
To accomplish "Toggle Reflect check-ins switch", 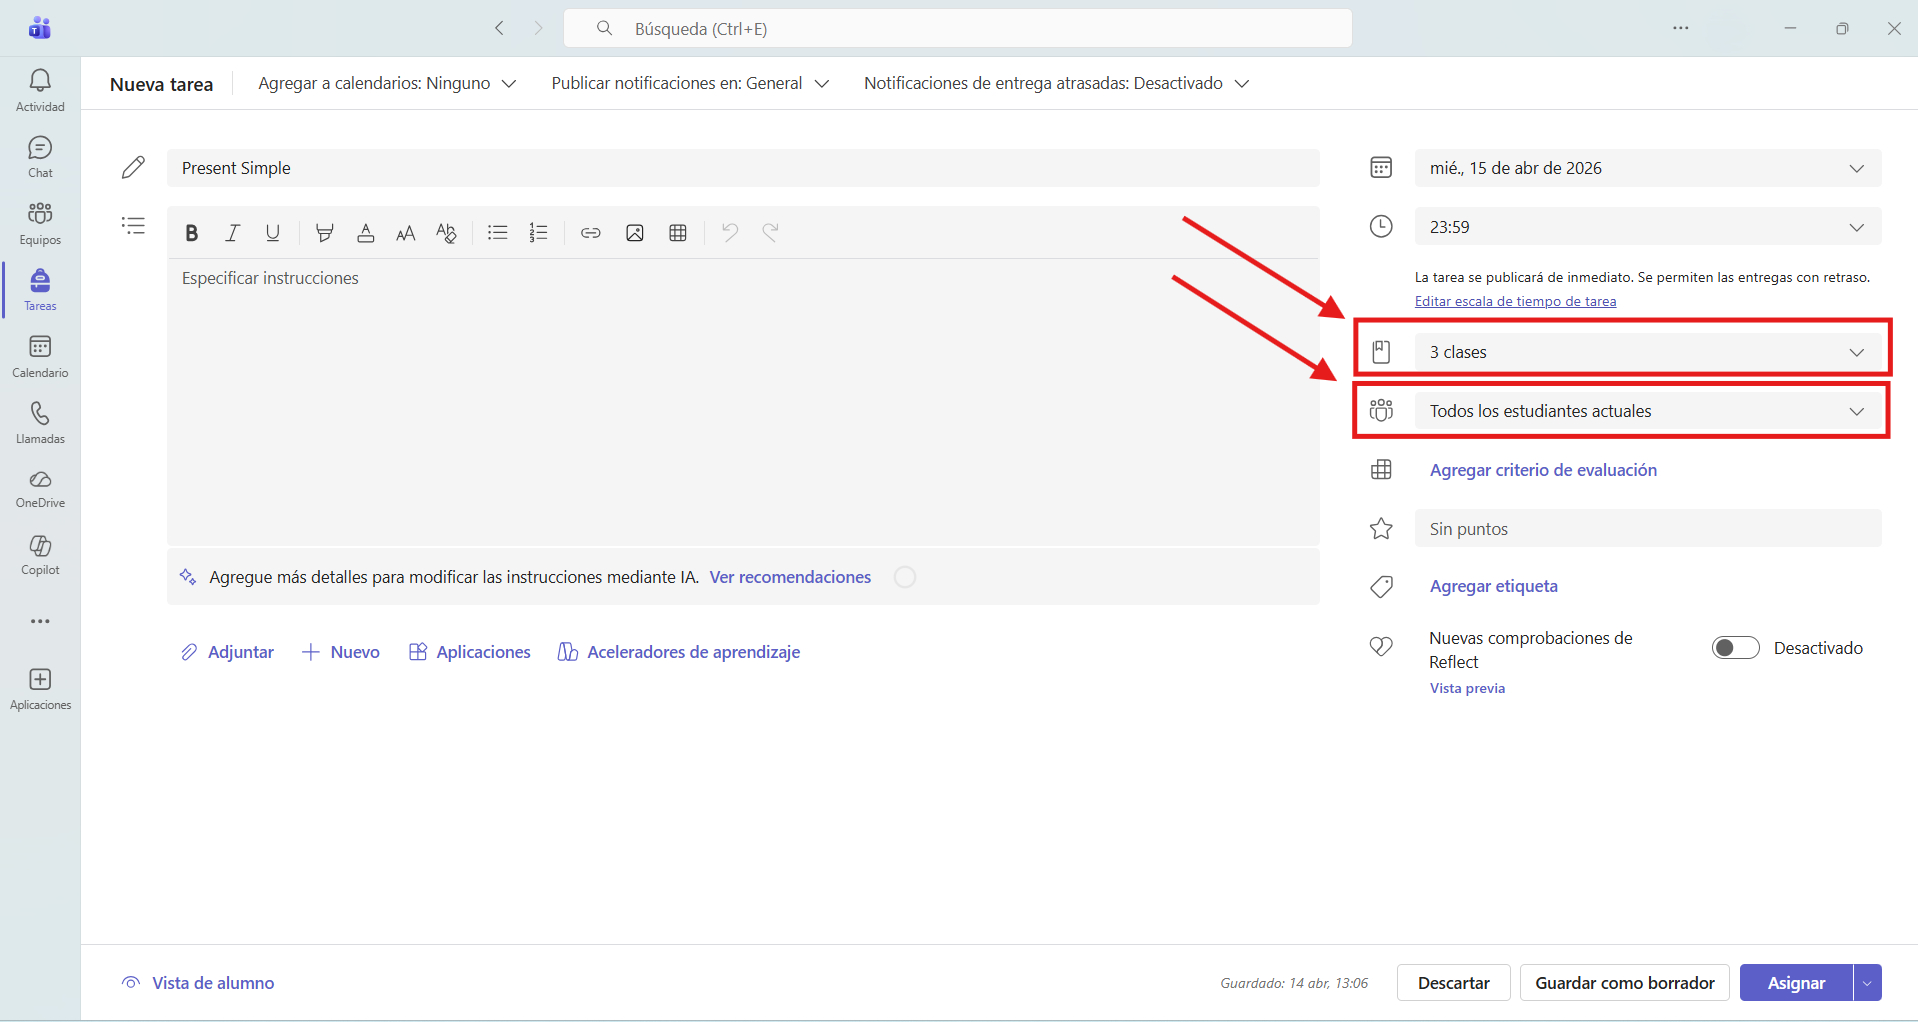I will 1735,648.
